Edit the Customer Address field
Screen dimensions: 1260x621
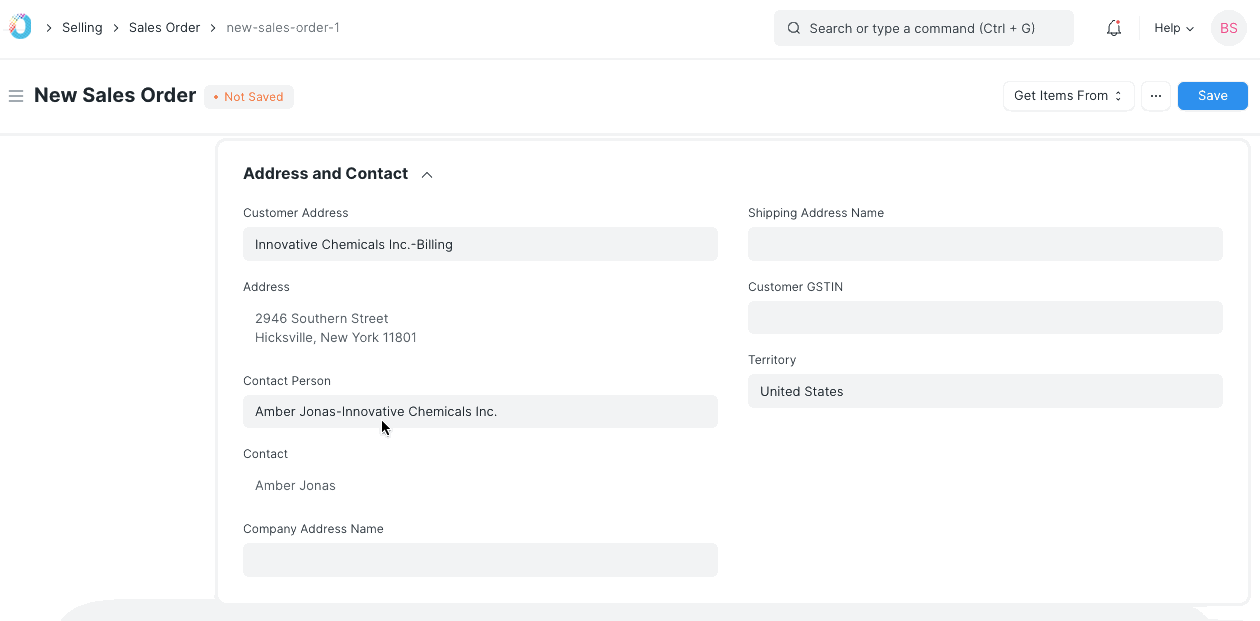click(480, 244)
